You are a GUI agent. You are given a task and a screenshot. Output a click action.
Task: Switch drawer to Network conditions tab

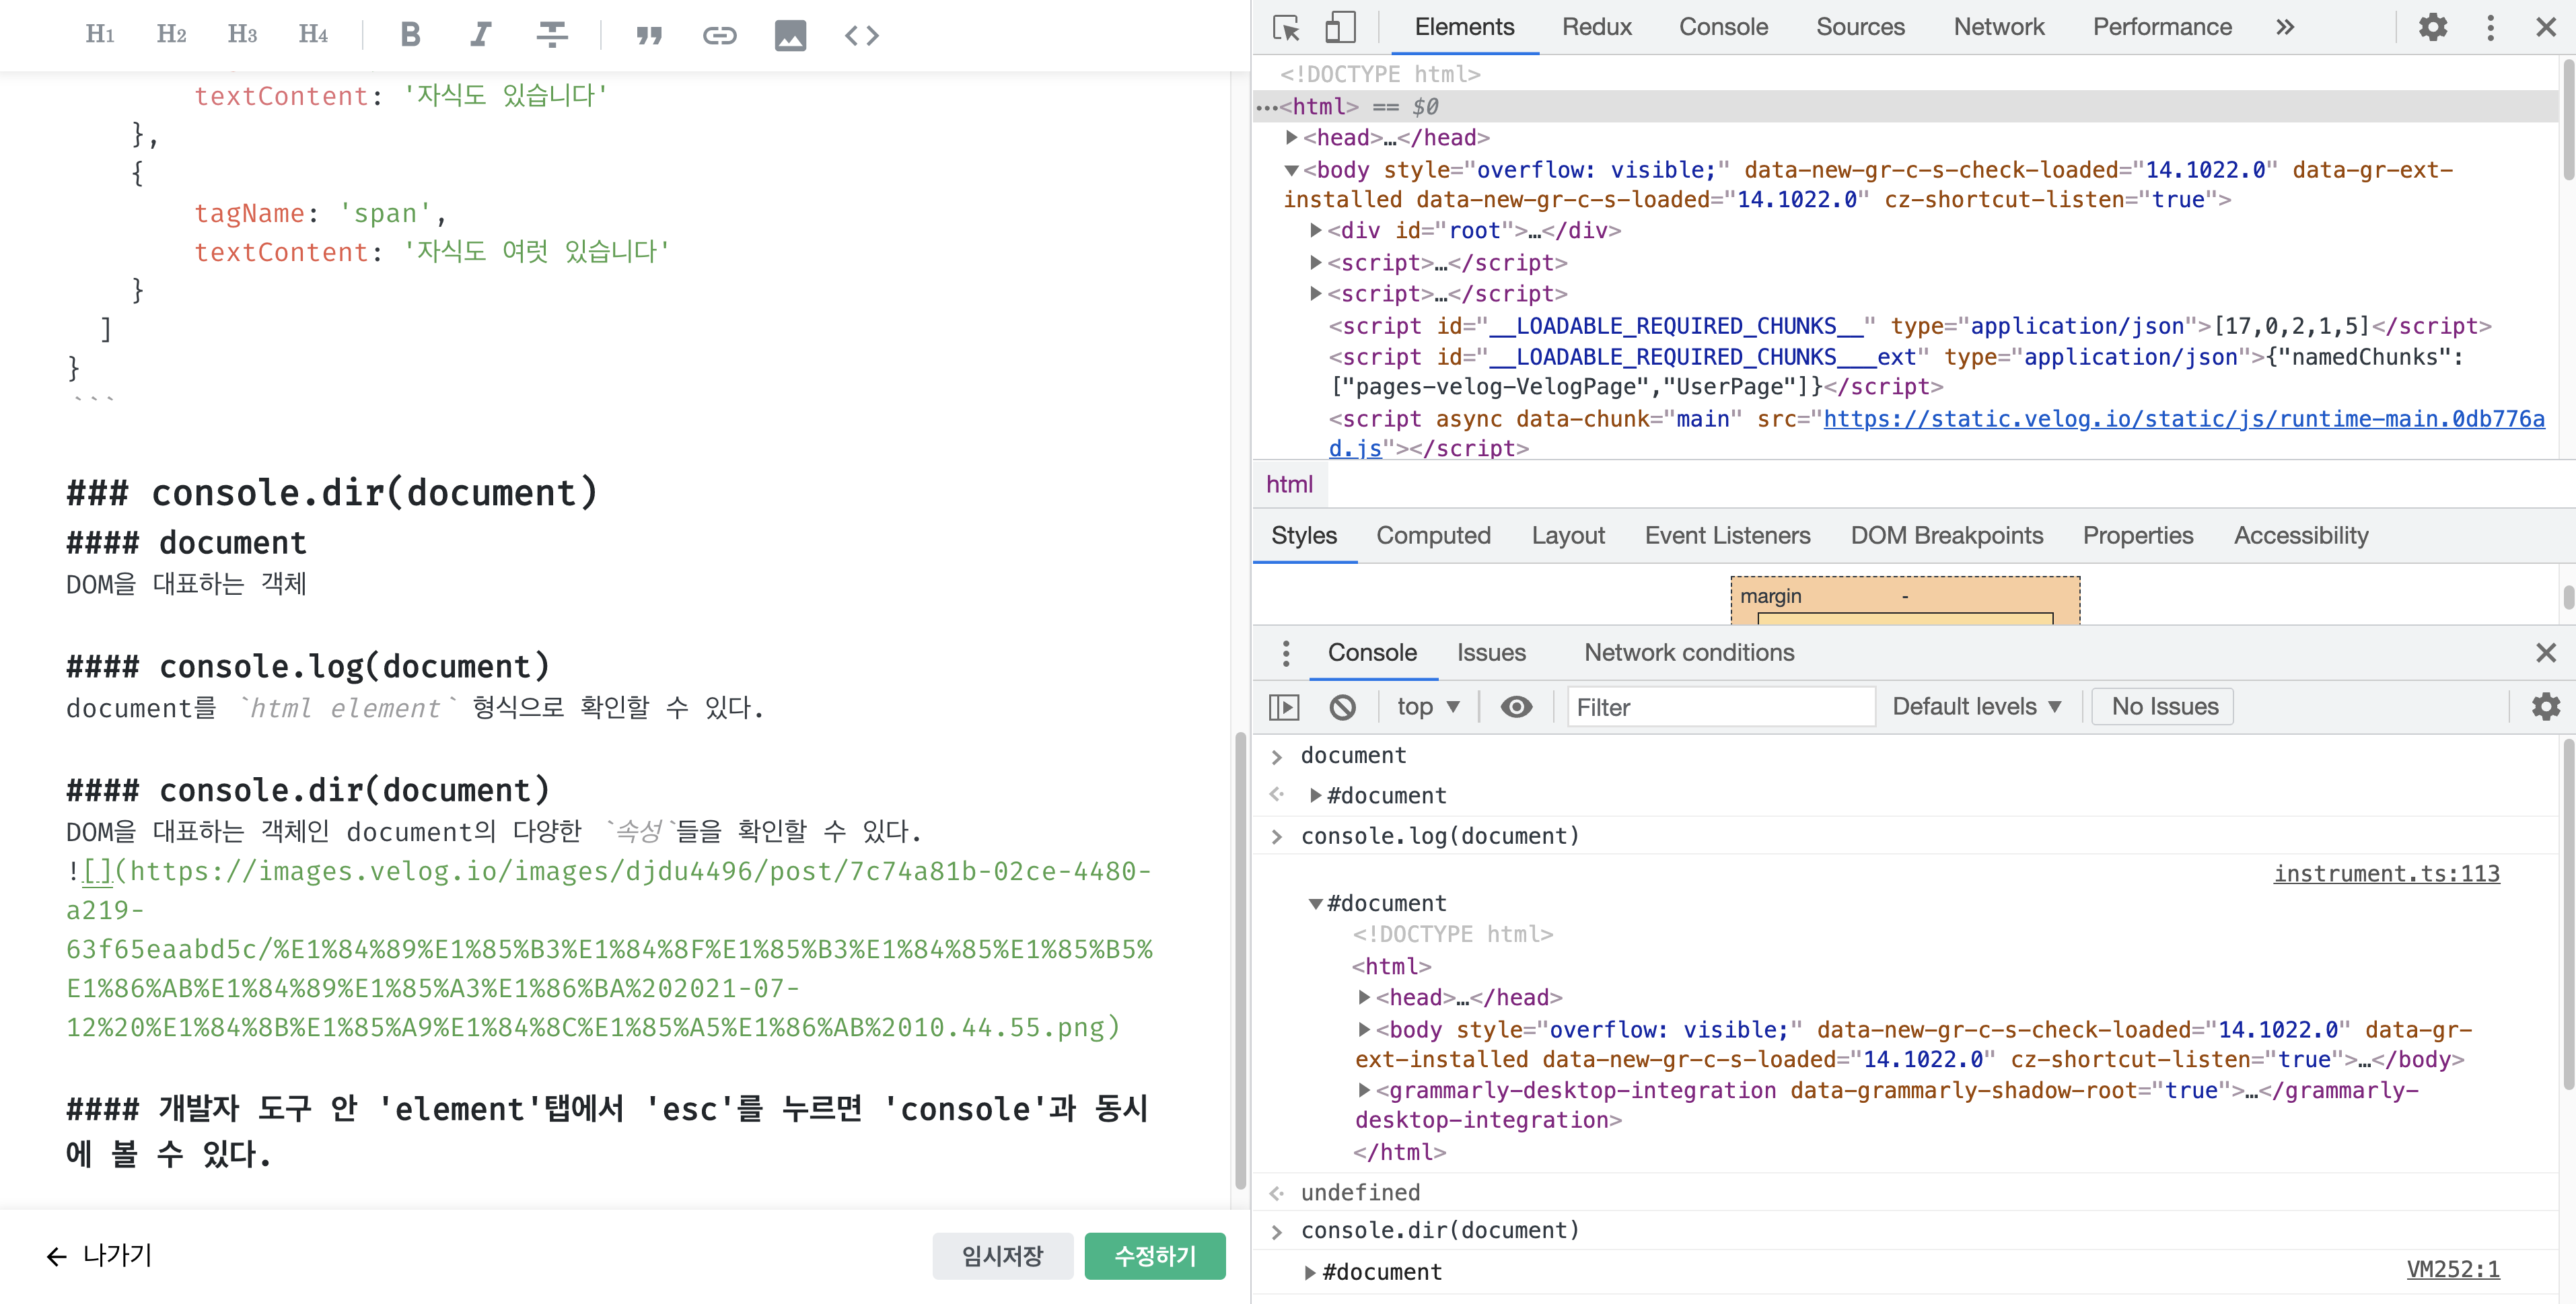point(1689,653)
